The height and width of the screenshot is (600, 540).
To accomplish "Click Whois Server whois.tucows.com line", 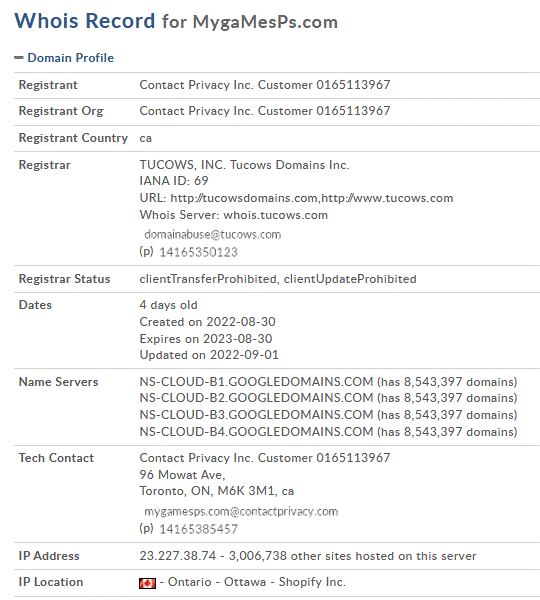I will [x=233, y=215].
